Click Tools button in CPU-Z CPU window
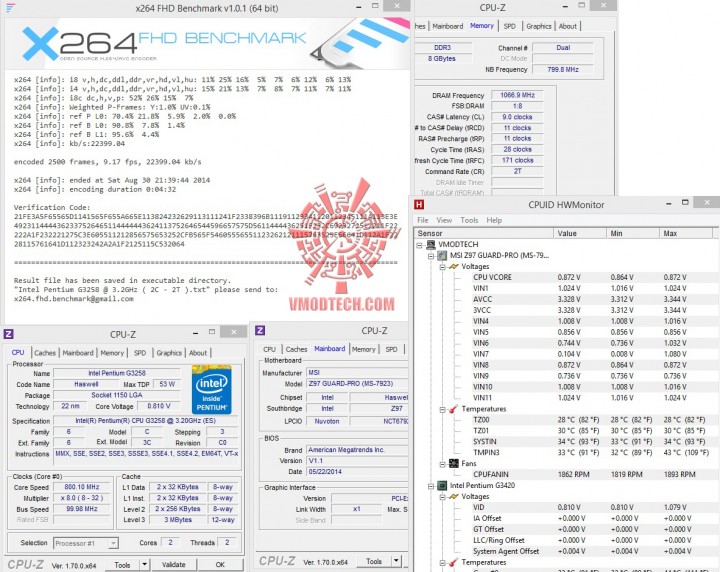 pyautogui.click(x=122, y=564)
